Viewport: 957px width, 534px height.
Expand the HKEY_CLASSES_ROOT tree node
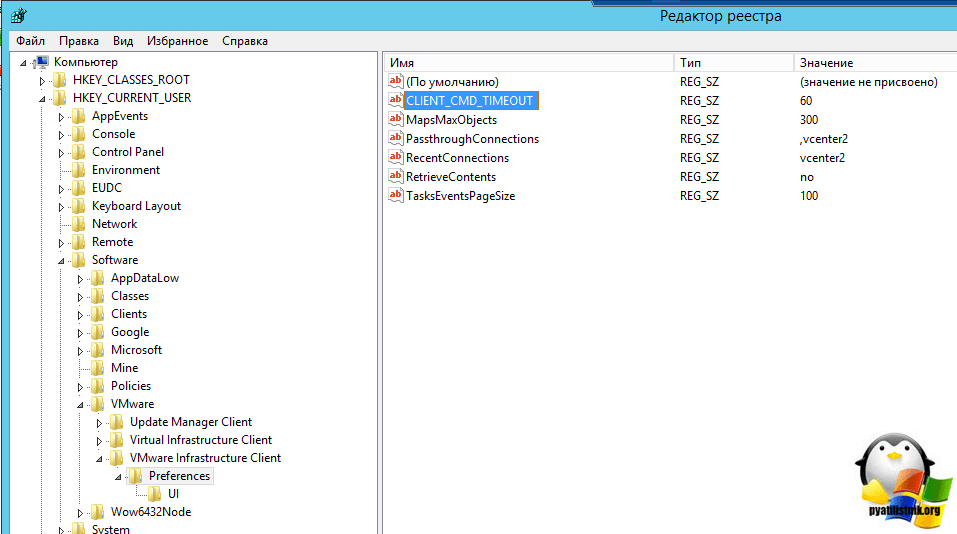[x=42, y=80]
